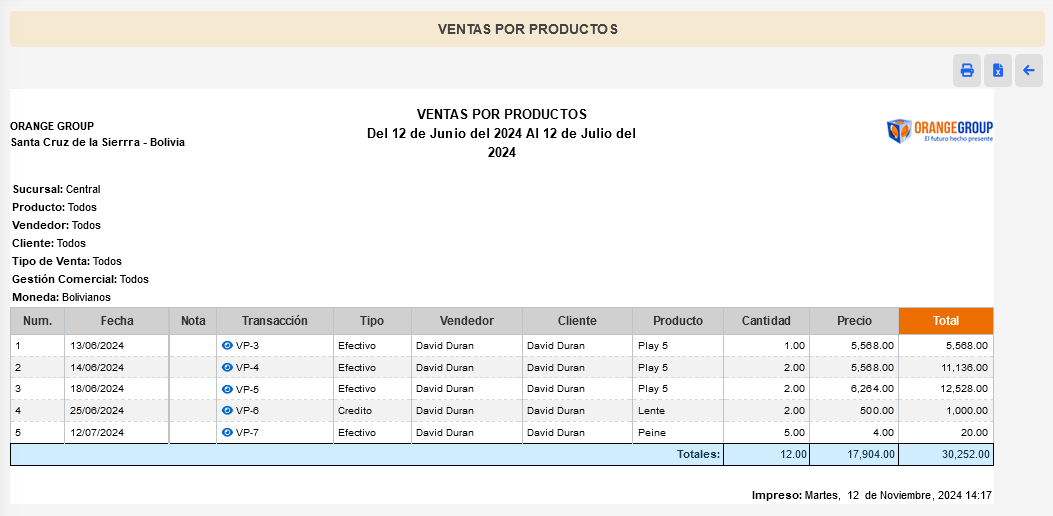1053x516 pixels.
Task: Click the Orange Group logo
Action: coord(940,130)
